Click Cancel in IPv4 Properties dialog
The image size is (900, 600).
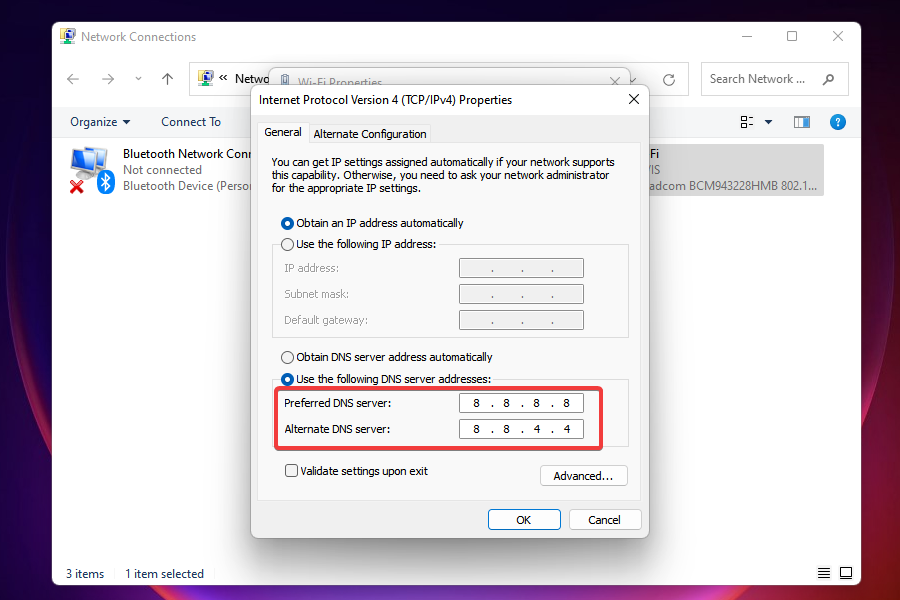(x=604, y=520)
